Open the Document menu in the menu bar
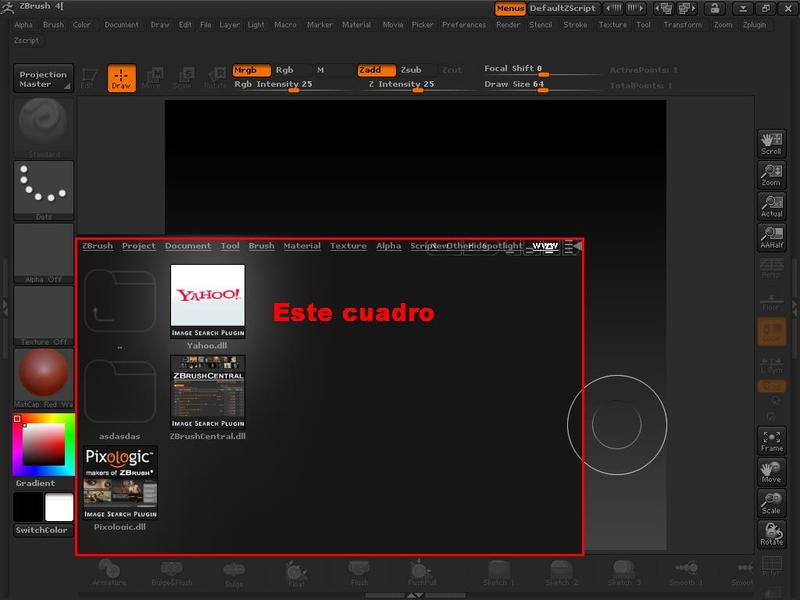 click(121, 24)
